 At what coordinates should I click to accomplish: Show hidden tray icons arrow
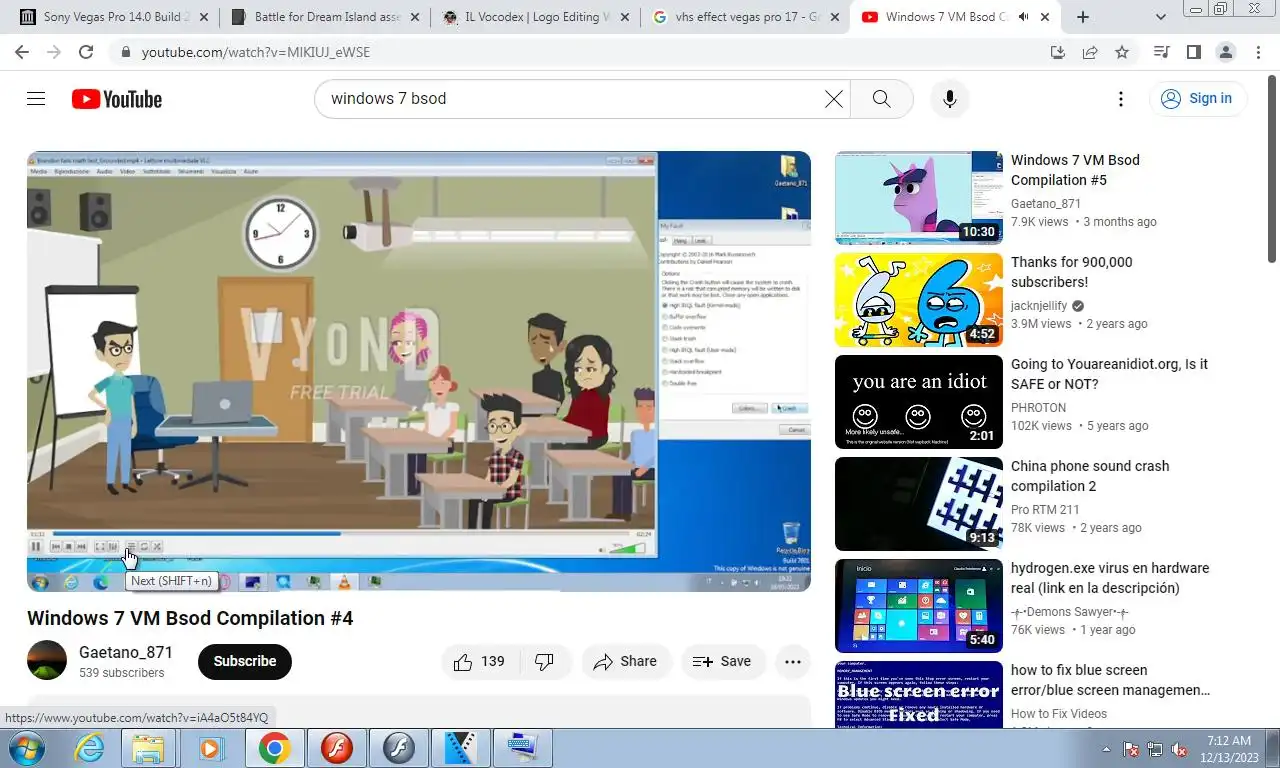point(1106,748)
